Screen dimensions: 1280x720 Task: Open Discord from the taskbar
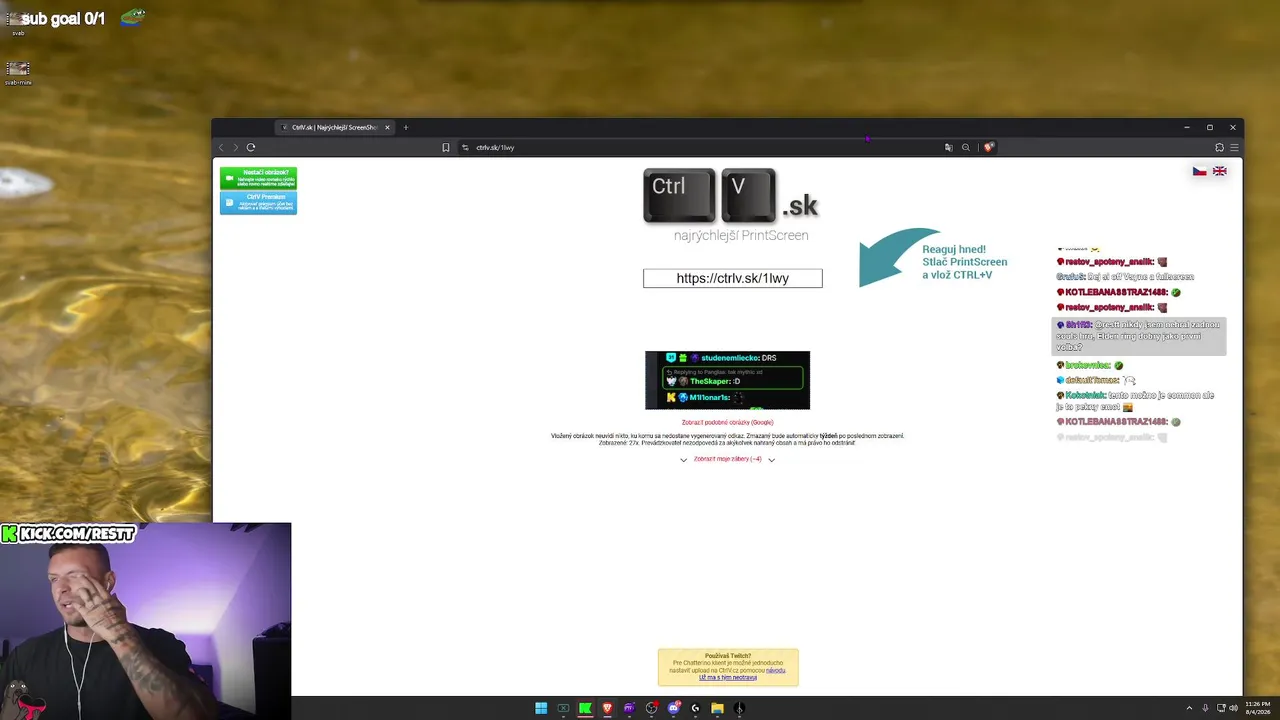click(673, 708)
